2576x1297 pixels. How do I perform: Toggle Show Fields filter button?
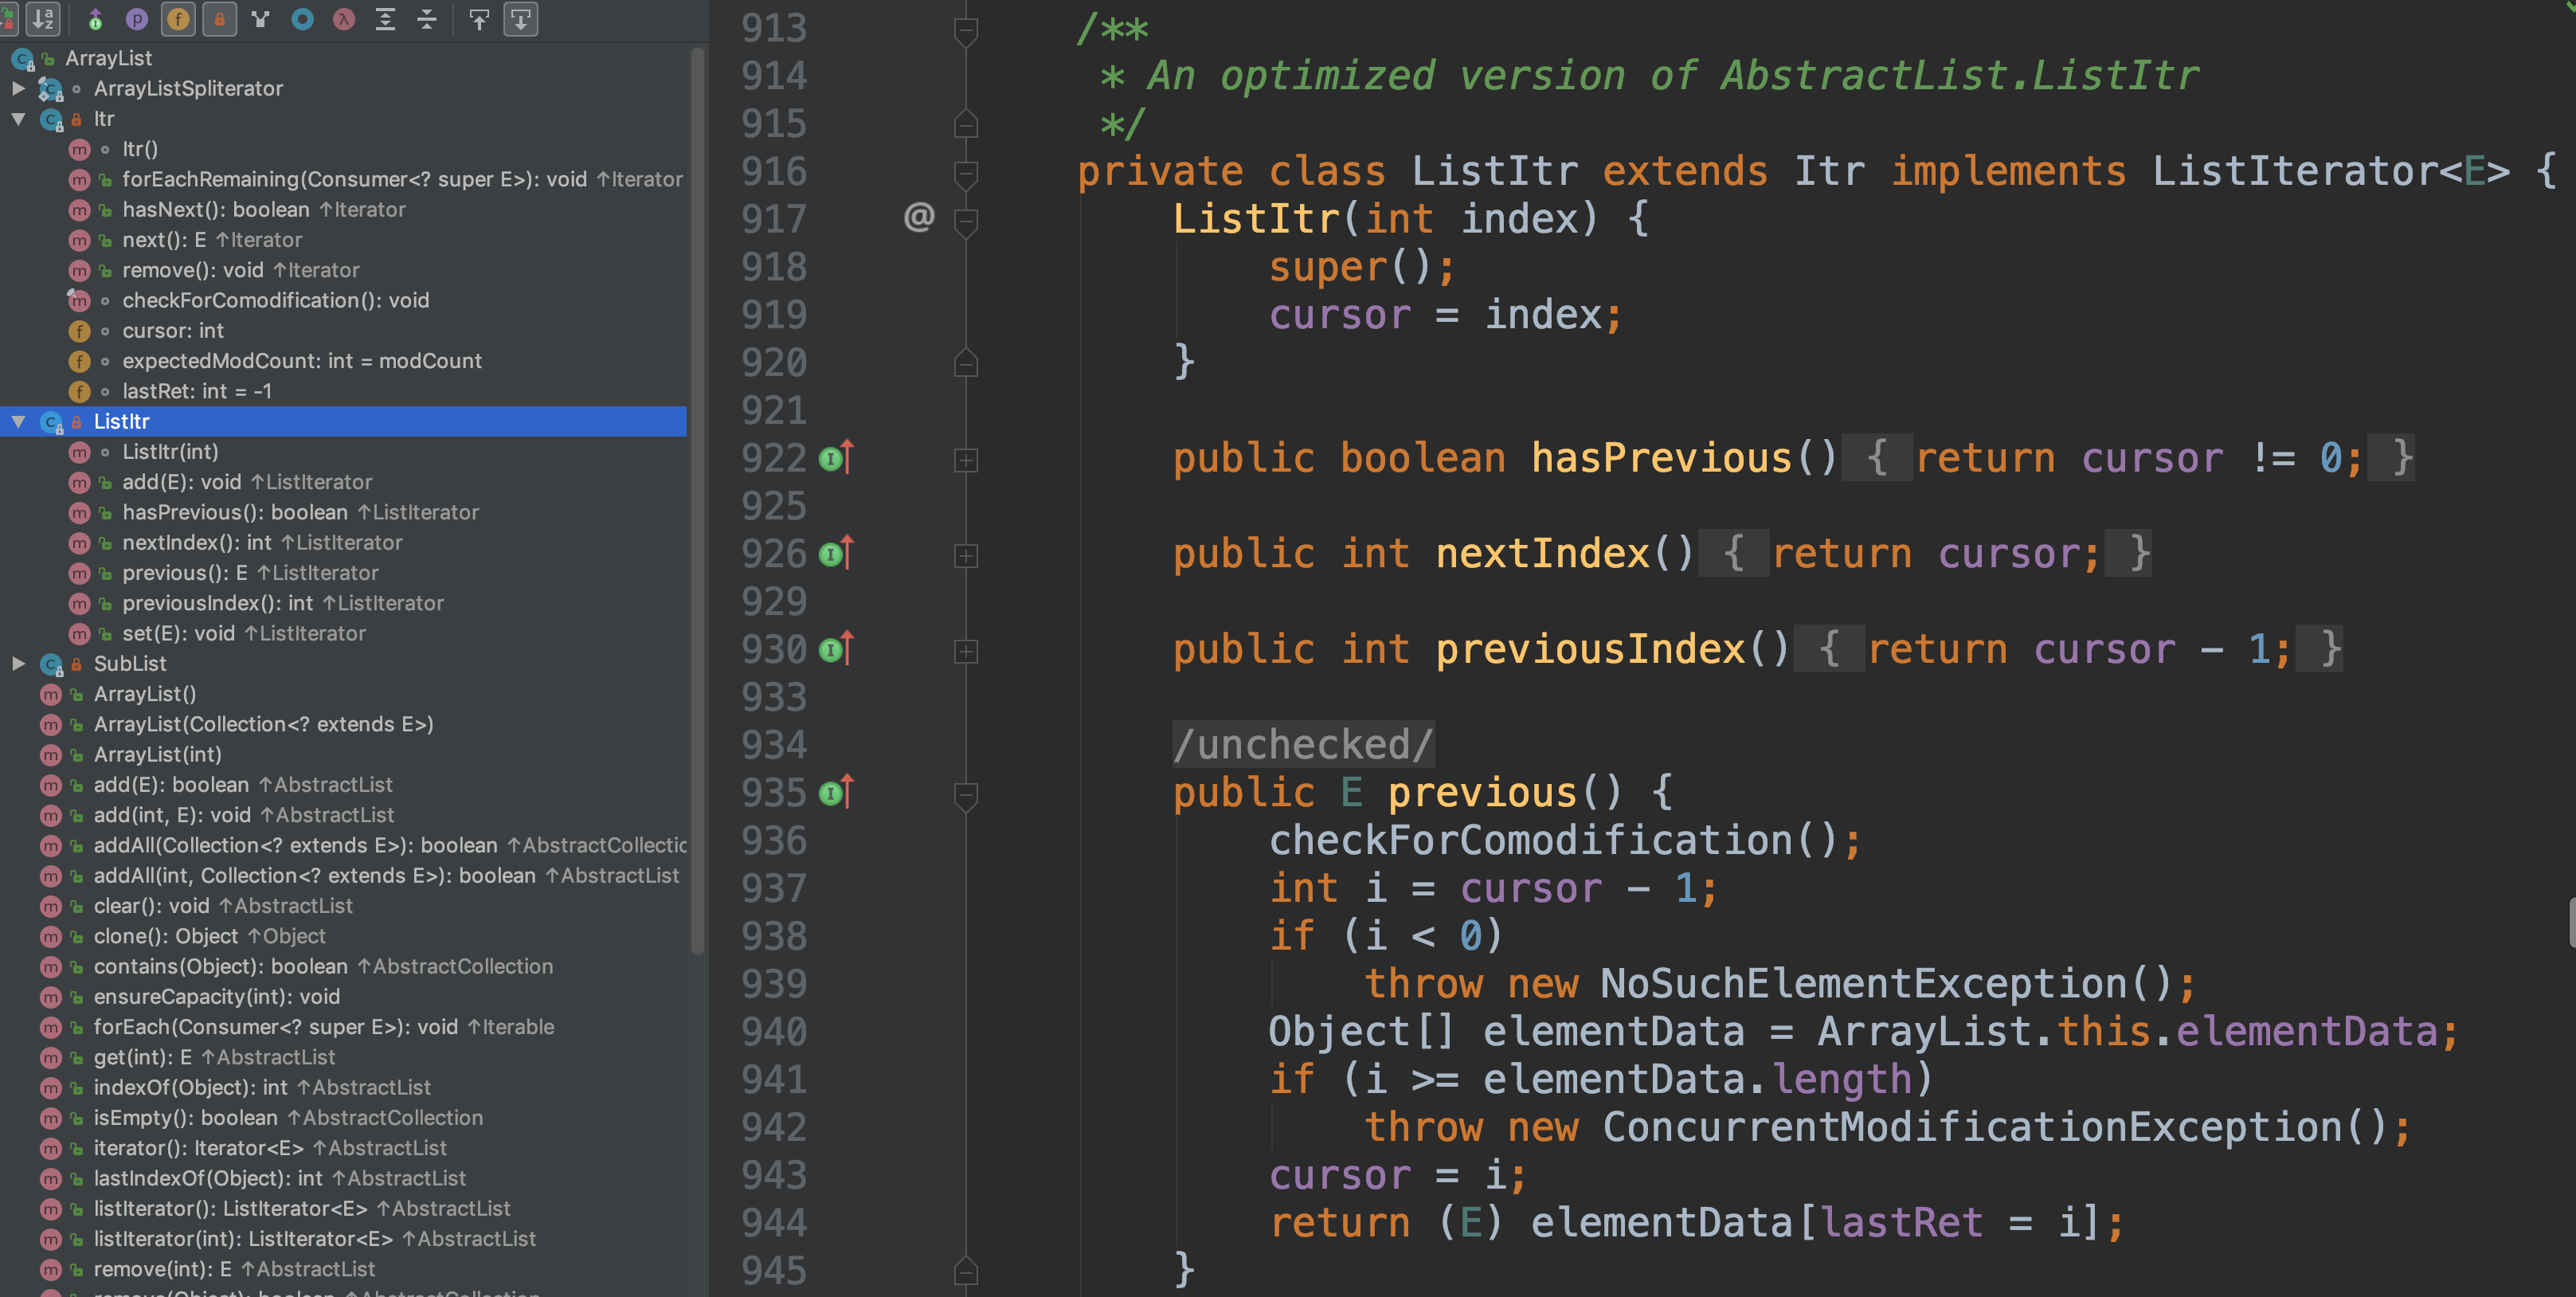click(178, 19)
